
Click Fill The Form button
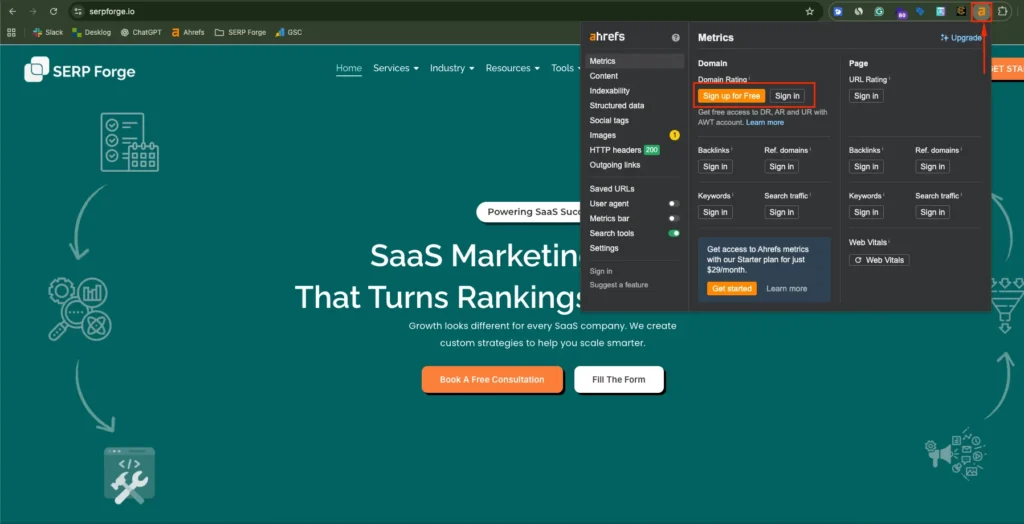coord(618,380)
